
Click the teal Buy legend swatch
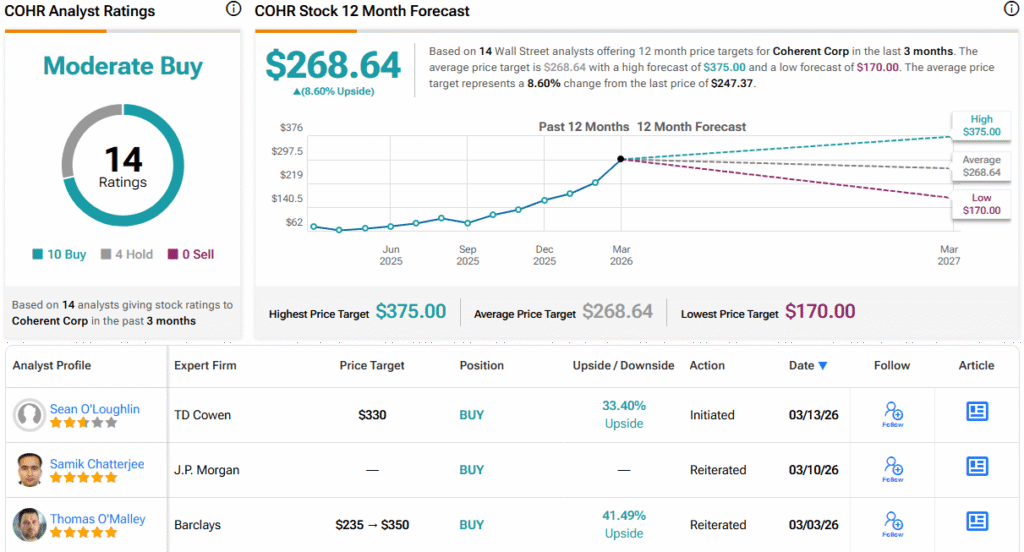click(38, 255)
